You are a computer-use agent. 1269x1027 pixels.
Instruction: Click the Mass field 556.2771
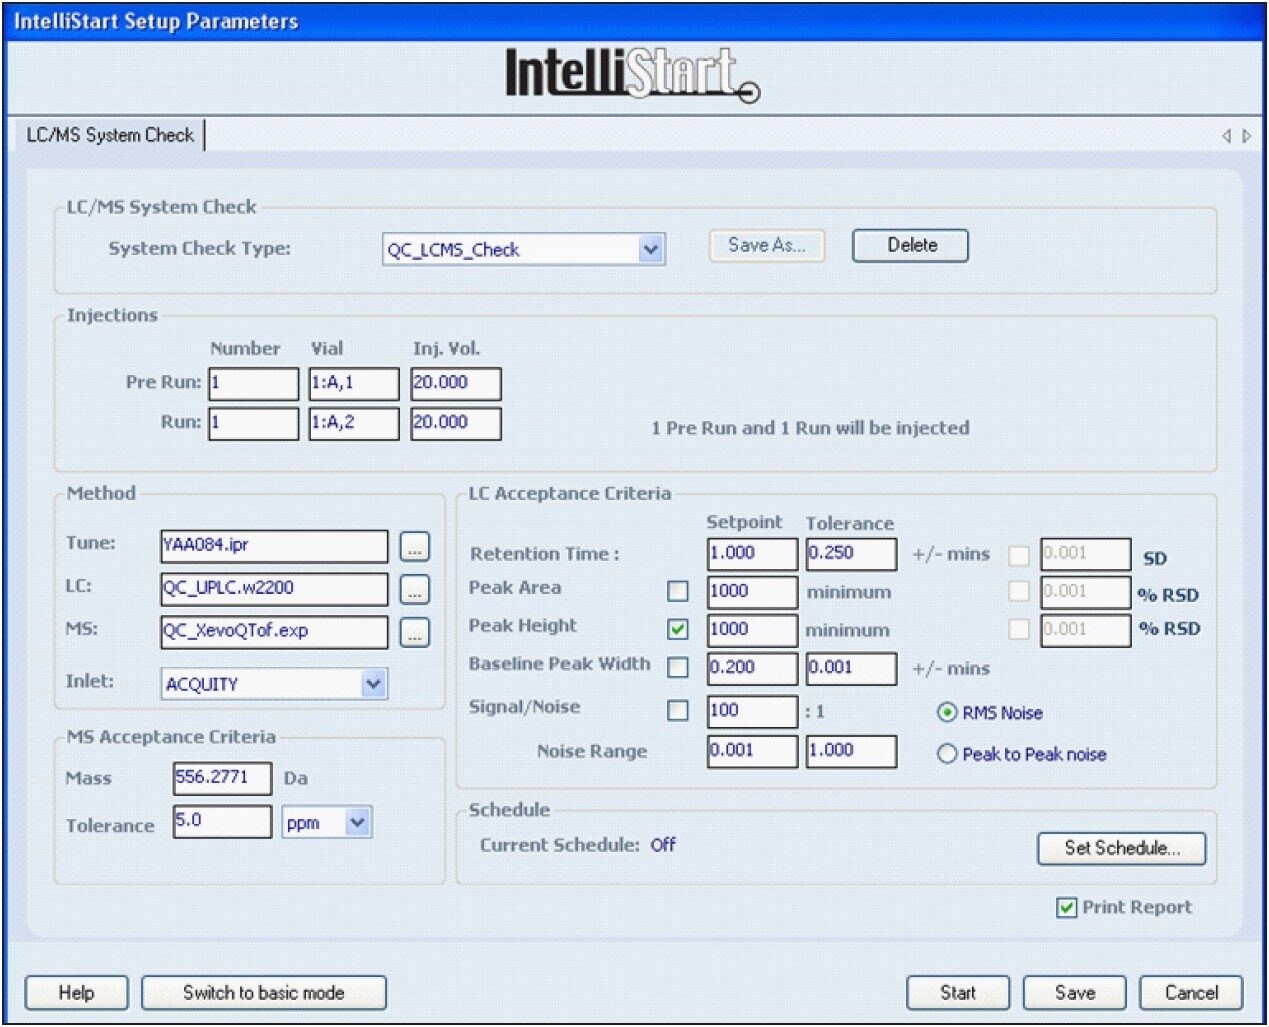(222, 778)
